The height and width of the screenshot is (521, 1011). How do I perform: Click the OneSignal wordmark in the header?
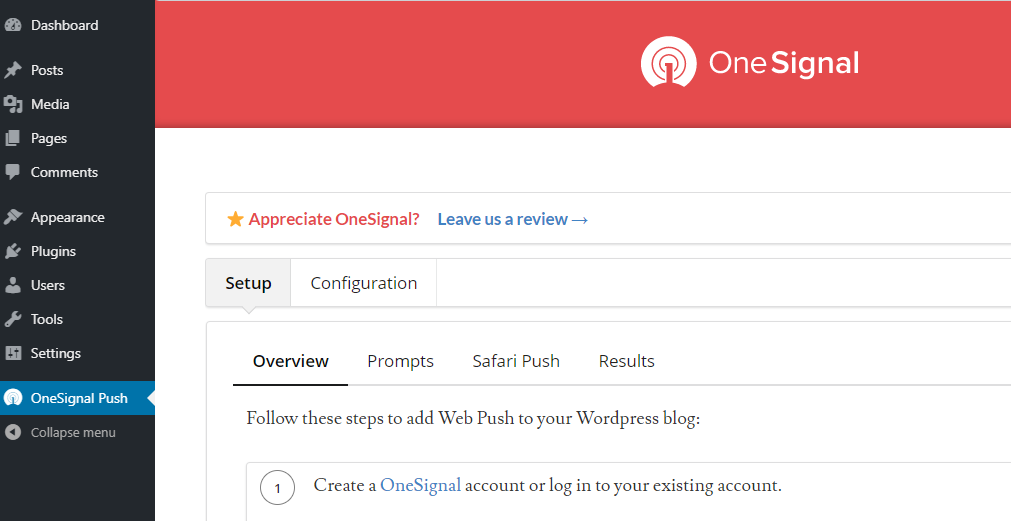coord(784,63)
